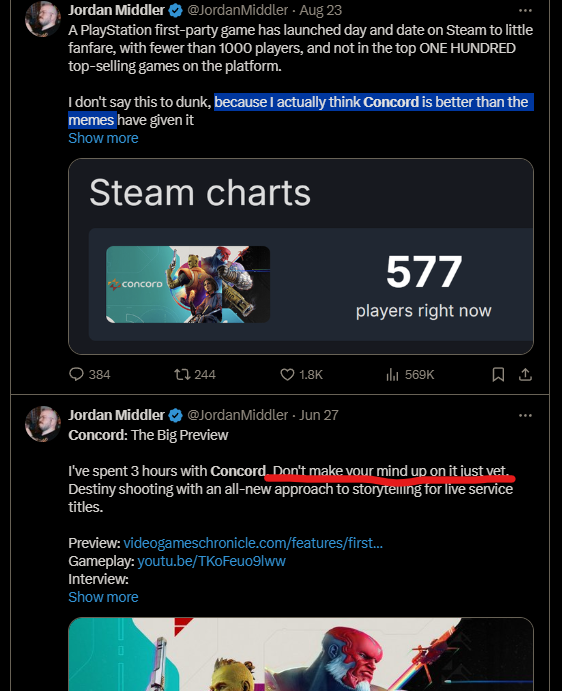Image resolution: width=562 pixels, height=691 pixels.
Task: Open the youtu.be gameplay link
Action: pyautogui.click(x=212, y=561)
